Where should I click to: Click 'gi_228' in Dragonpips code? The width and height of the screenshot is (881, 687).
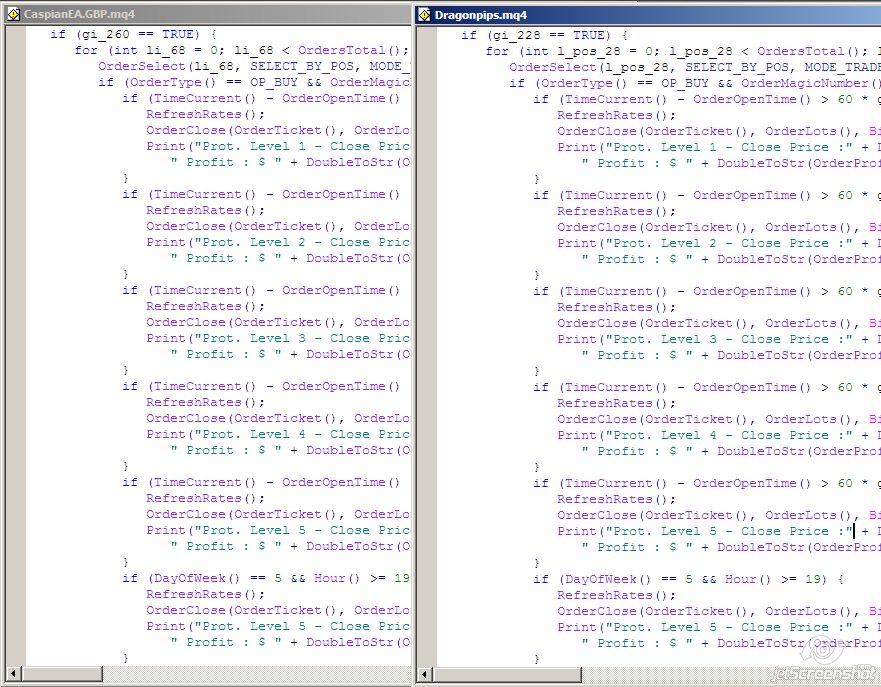pyautogui.click(x=516, y=35)
